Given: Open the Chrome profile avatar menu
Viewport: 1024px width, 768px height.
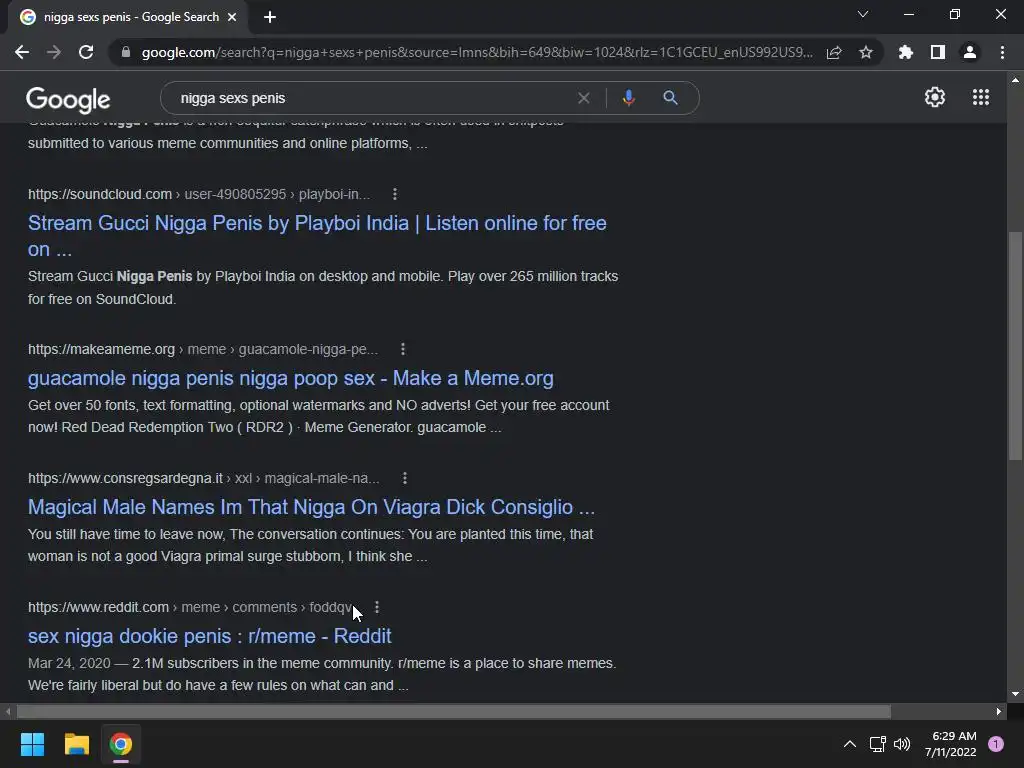Looking at the screenshot, I should 970,52.
